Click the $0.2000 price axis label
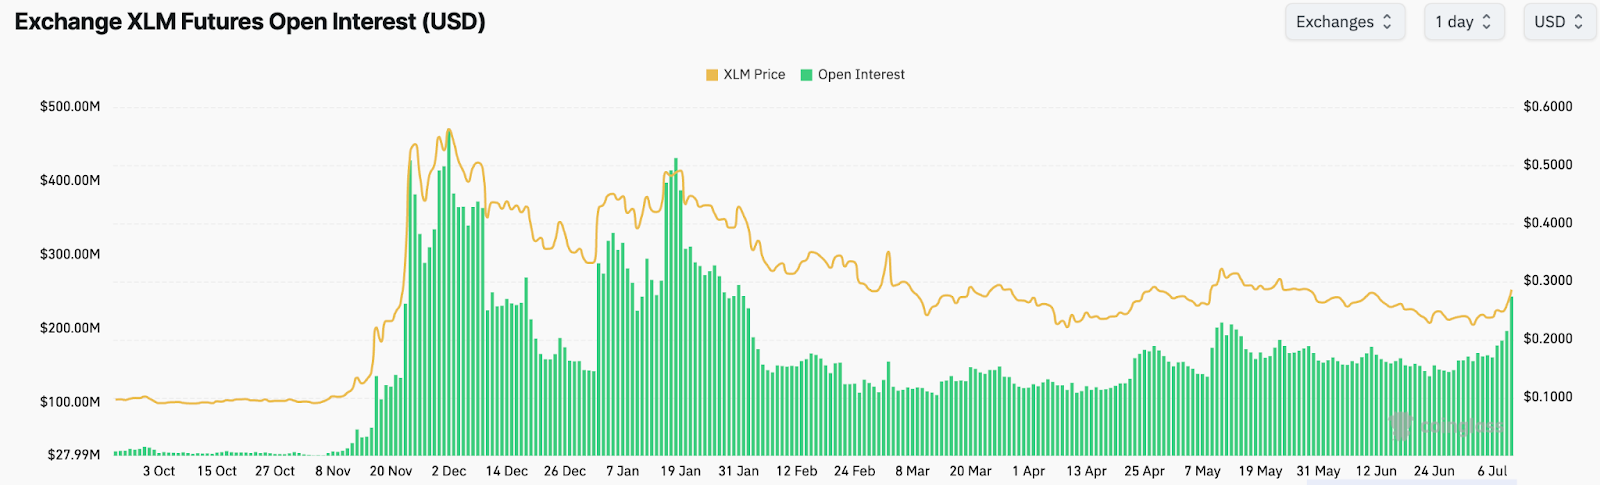Screen dimensions: 1600x485 tap(1548, 339)
